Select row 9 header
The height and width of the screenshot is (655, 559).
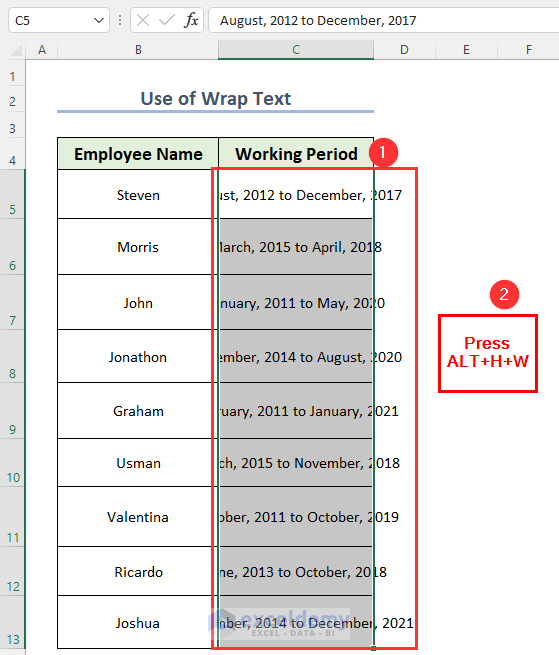[x=13, y=410]
